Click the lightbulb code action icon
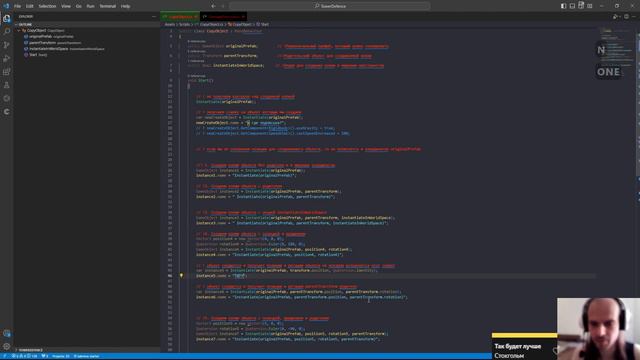 pos(181,276)
